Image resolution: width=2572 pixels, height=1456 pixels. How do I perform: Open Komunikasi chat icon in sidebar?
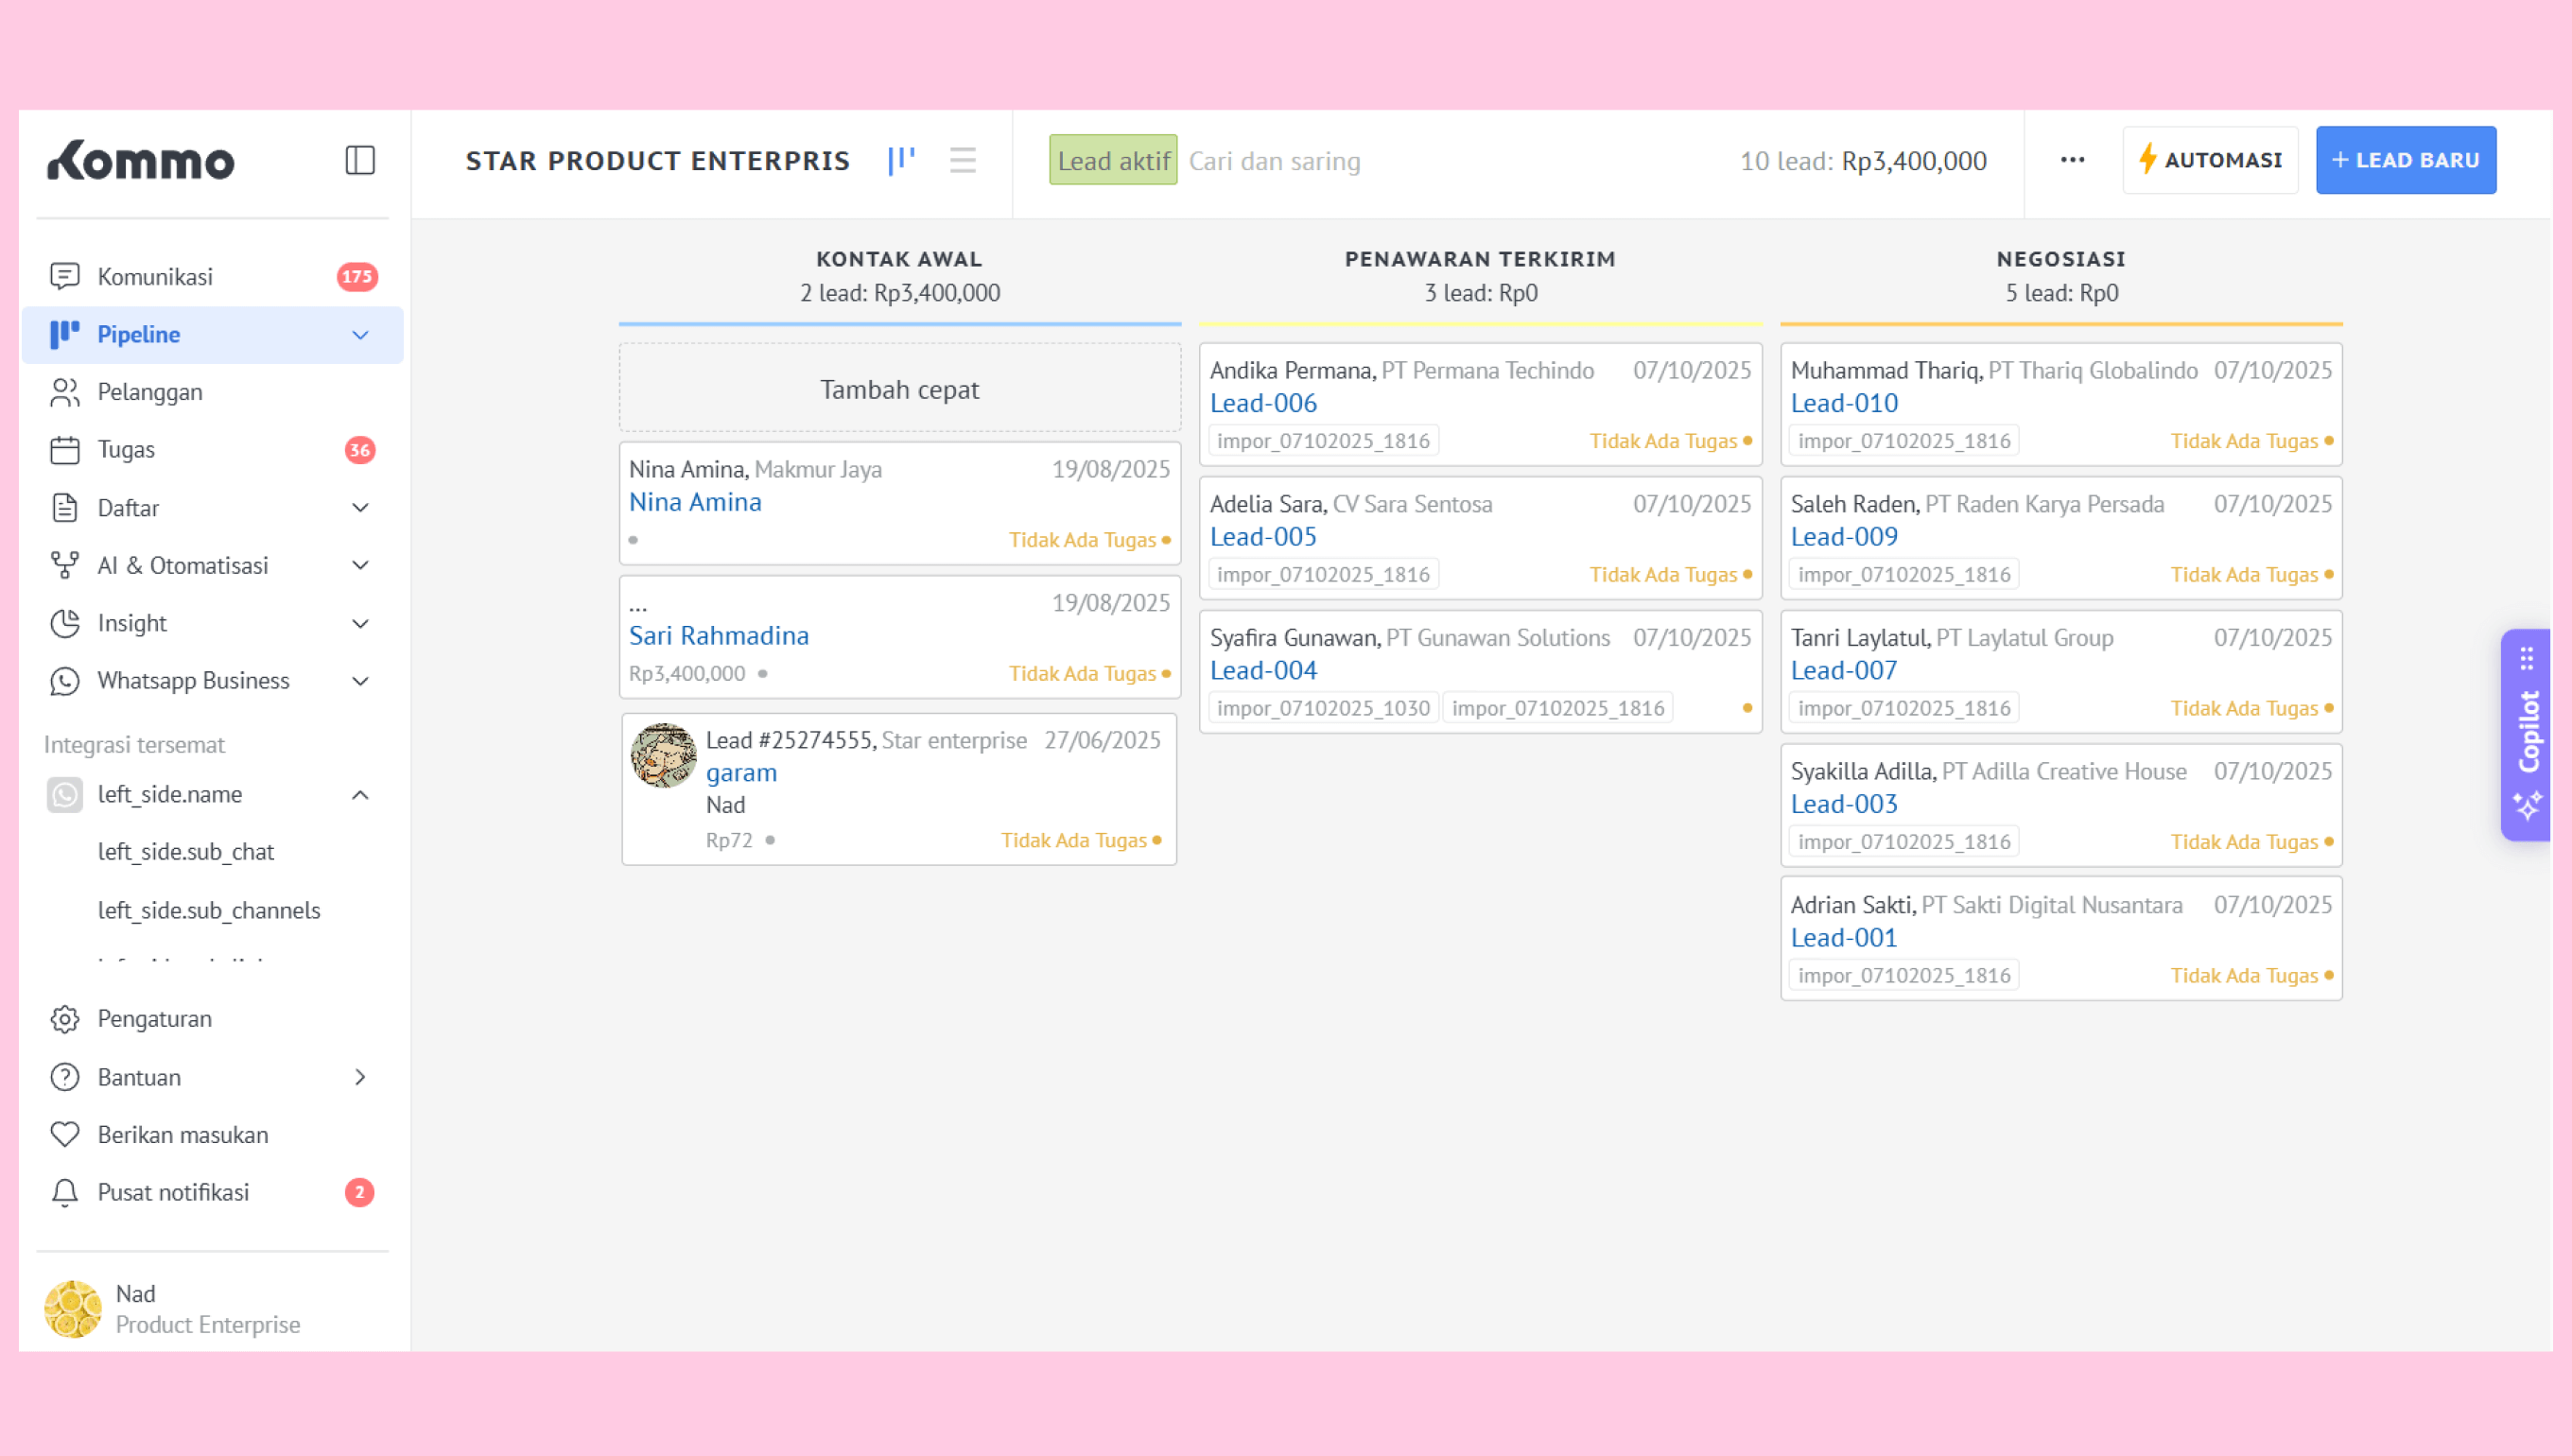click(65, 276)
